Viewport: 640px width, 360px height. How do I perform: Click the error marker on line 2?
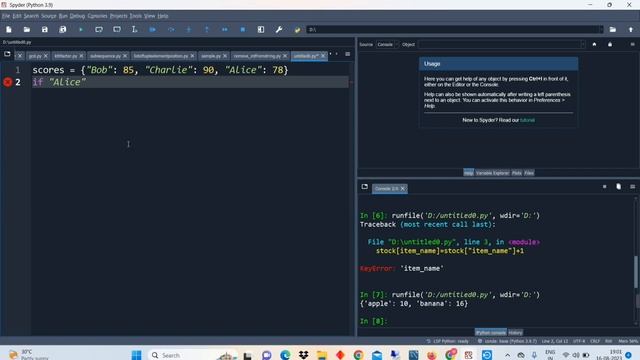click(7, 82)
